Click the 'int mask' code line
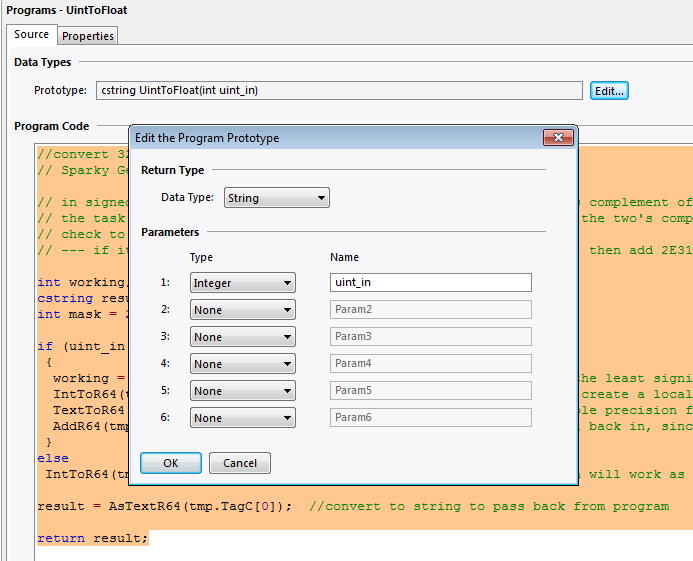 [83, 314]
